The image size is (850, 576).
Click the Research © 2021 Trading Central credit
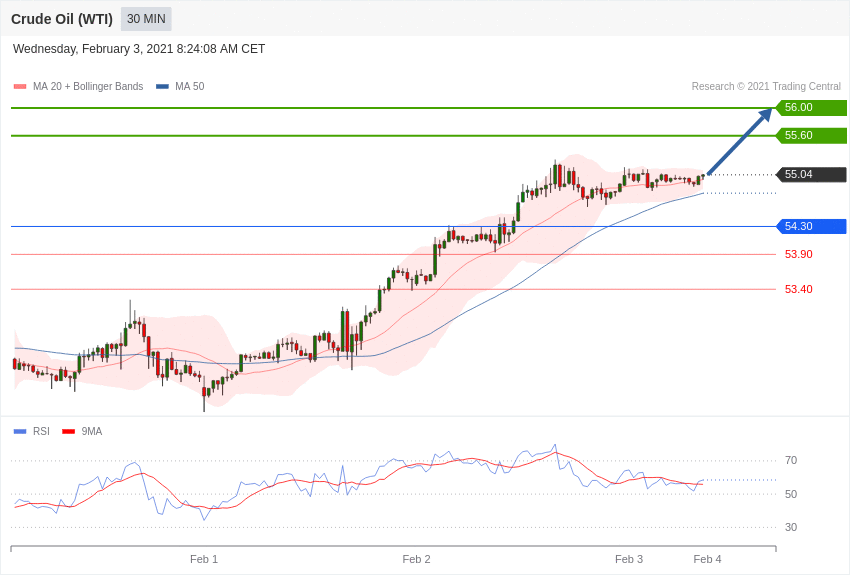point(766,87)
